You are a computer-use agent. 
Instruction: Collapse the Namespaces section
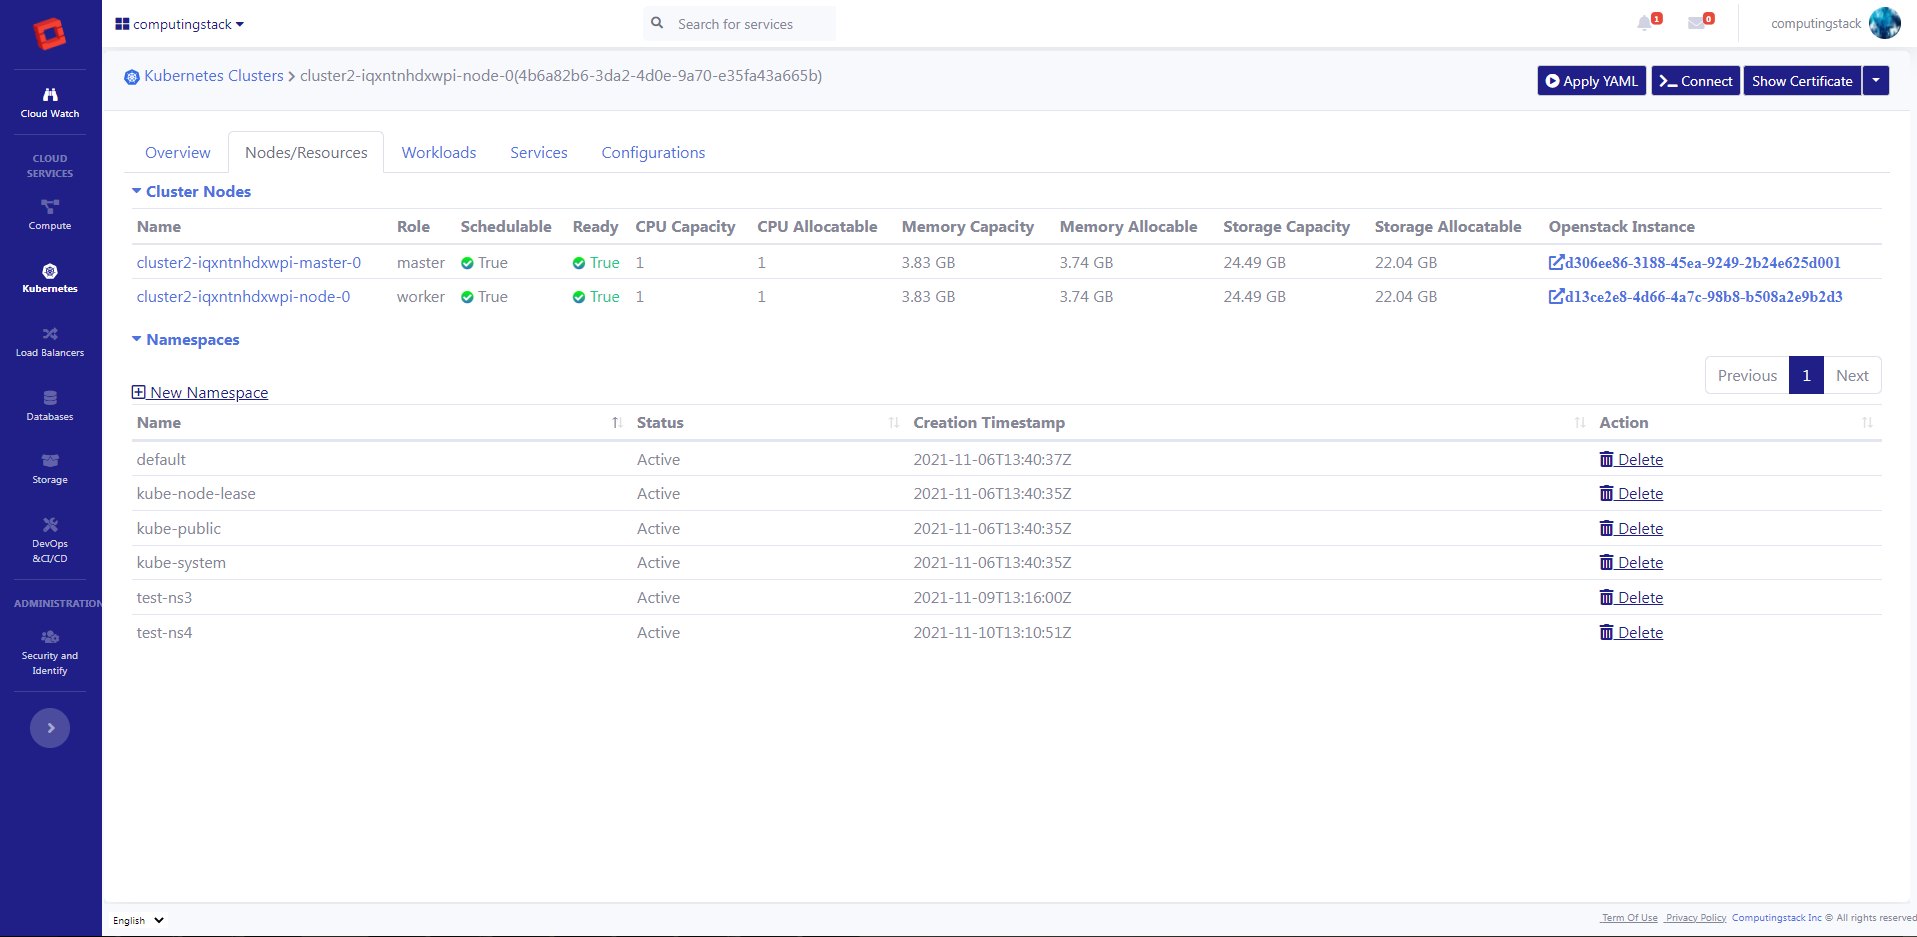click(x=186, y=340)
